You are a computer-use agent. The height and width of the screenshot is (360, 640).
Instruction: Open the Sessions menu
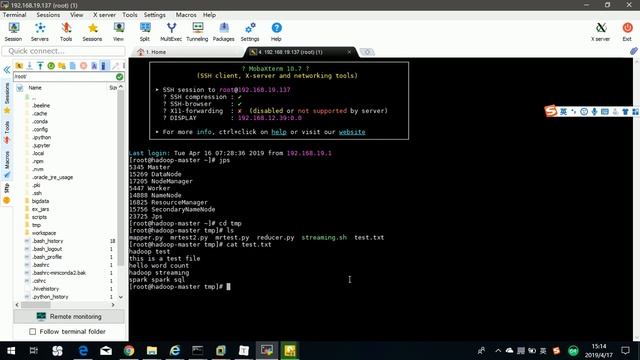48,15
